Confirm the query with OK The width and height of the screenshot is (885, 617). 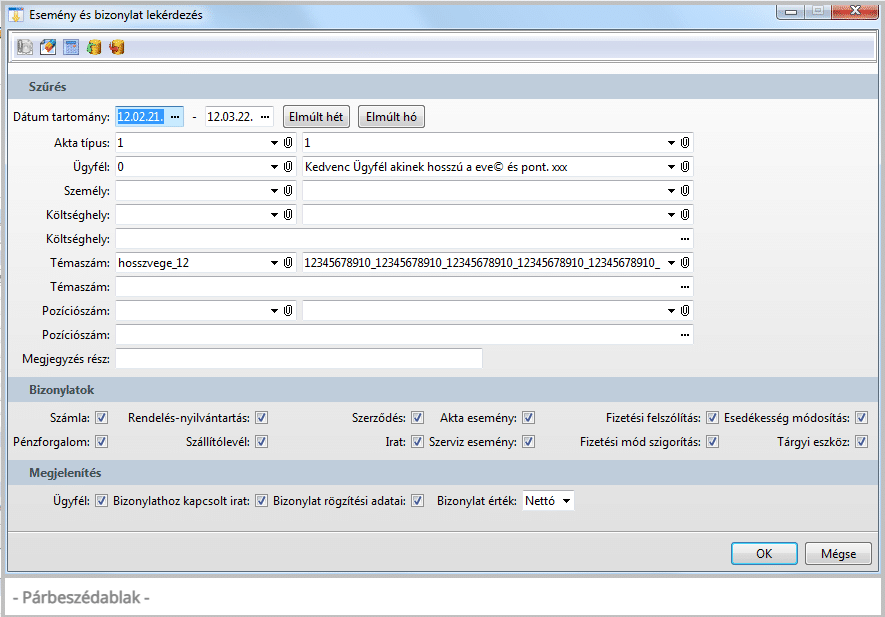763,553
